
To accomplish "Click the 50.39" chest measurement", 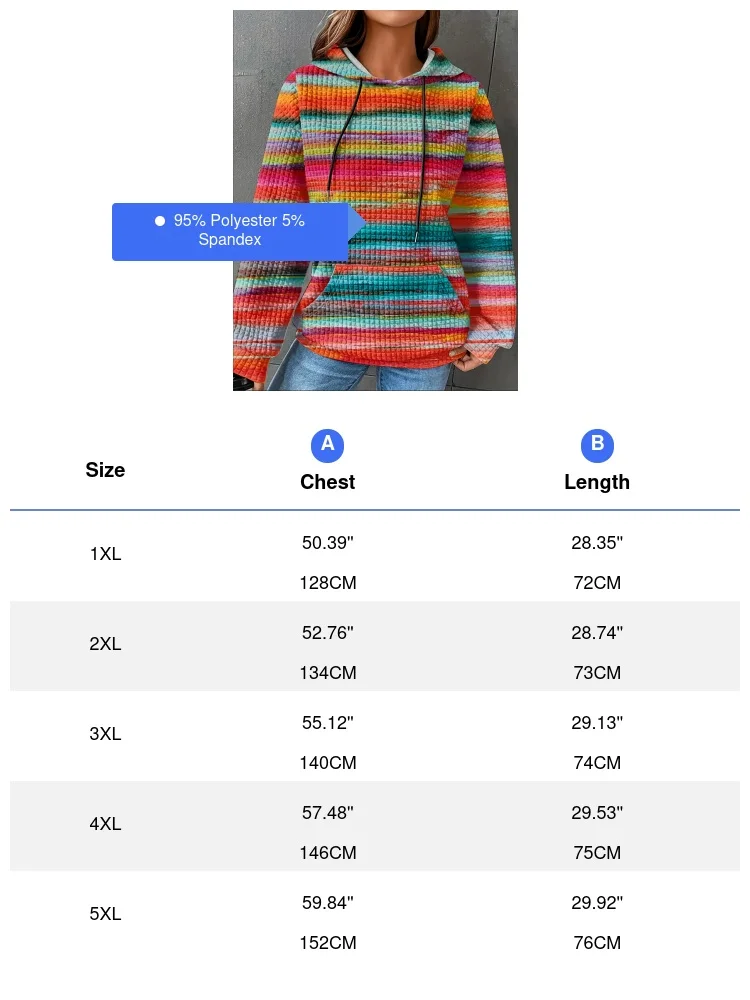I will pos(328,543).
